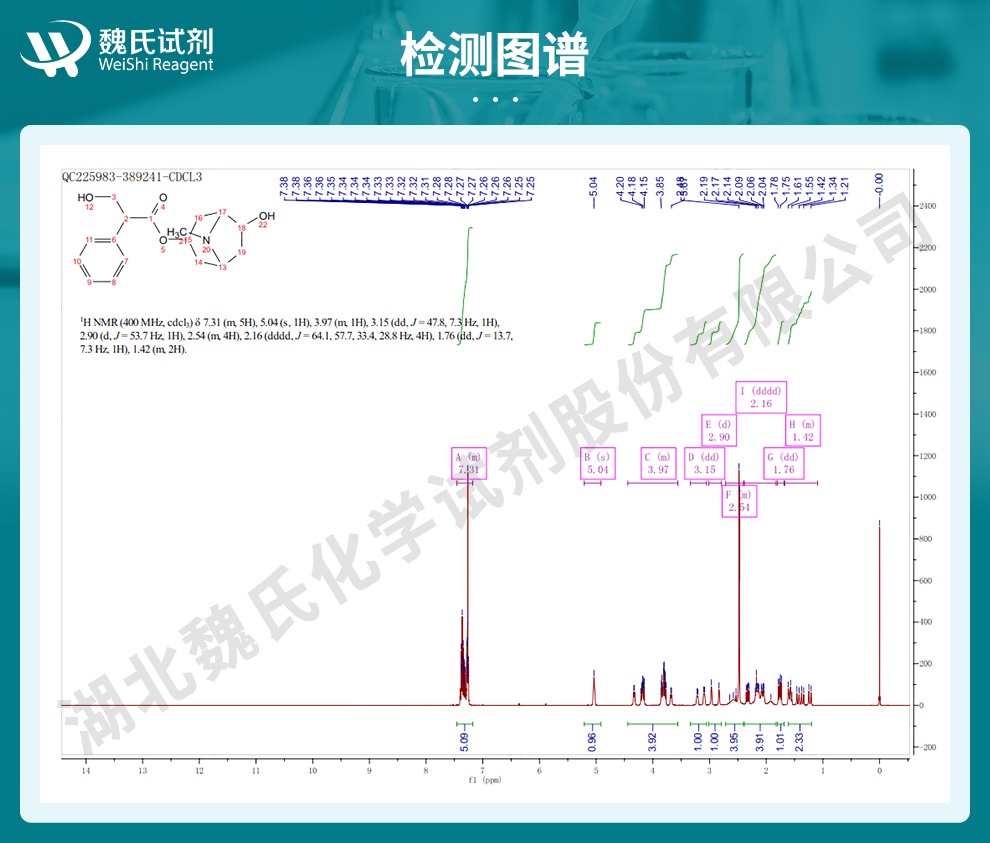Image resolution: width=990 pixels, height=843 pixels.
Task: Click the 检测图谱 page heading
Action: [x=494, y=54]
